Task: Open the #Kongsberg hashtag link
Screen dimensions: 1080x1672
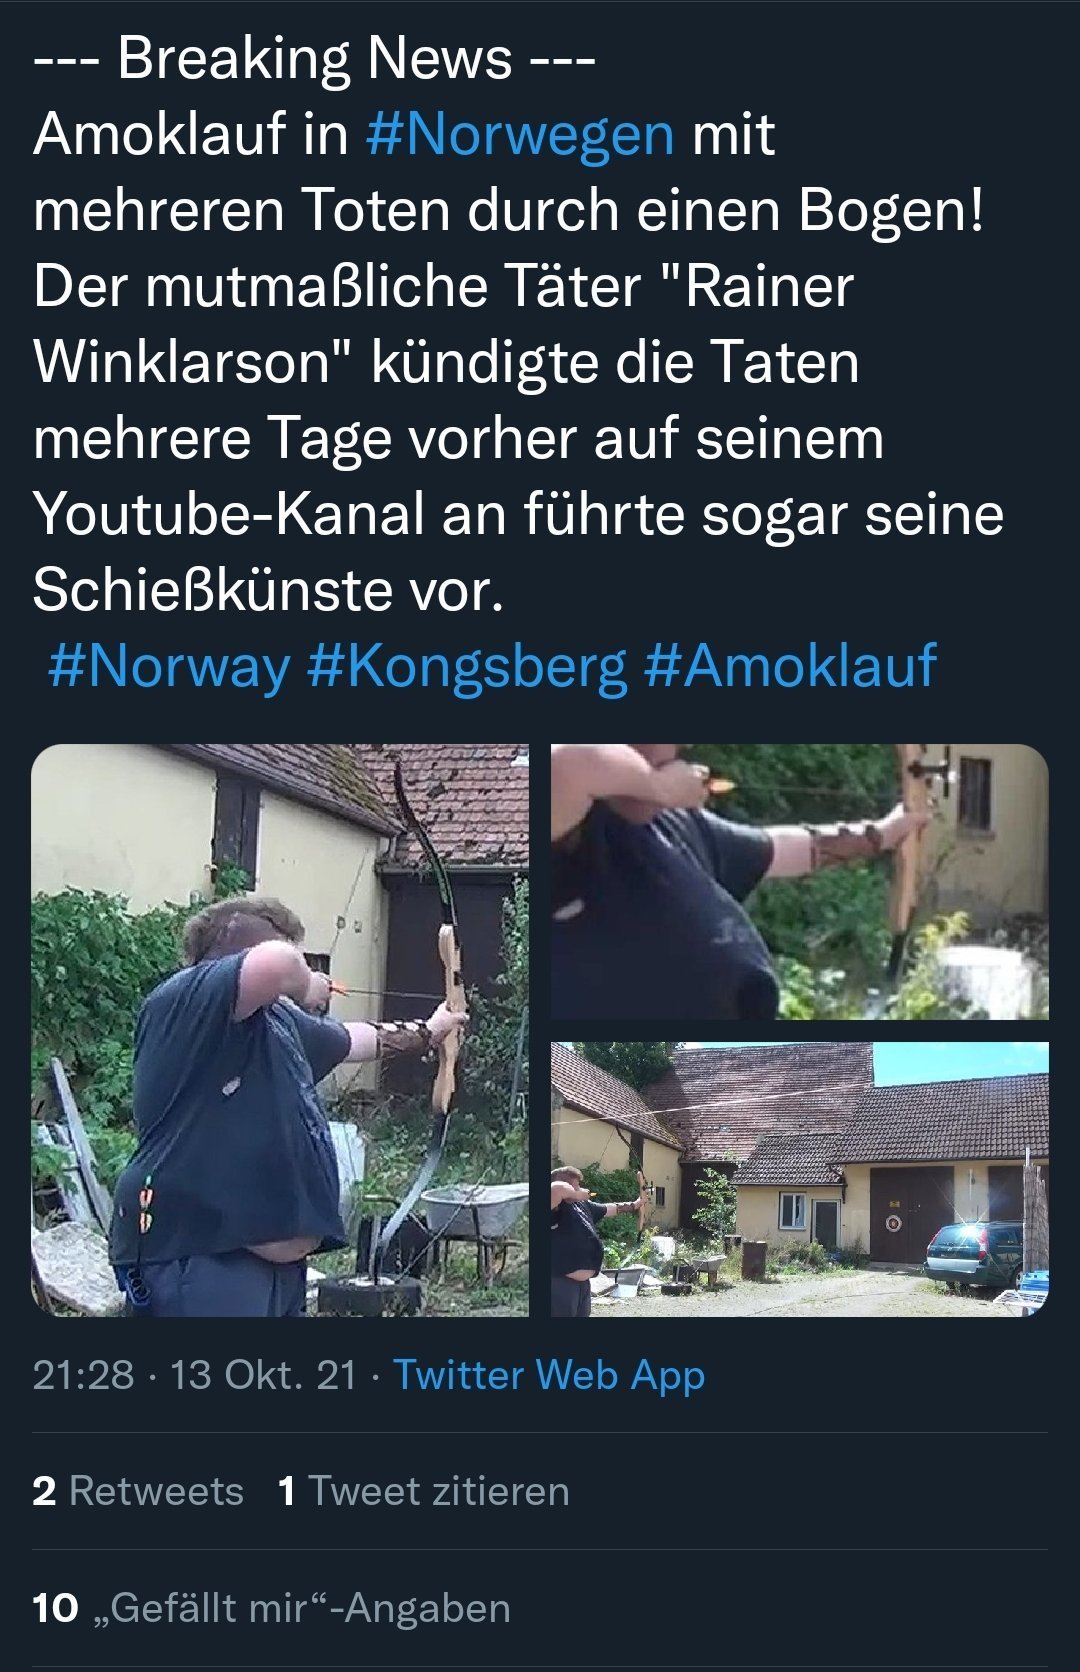Action: pyautogui.click(x=467, y=666)
